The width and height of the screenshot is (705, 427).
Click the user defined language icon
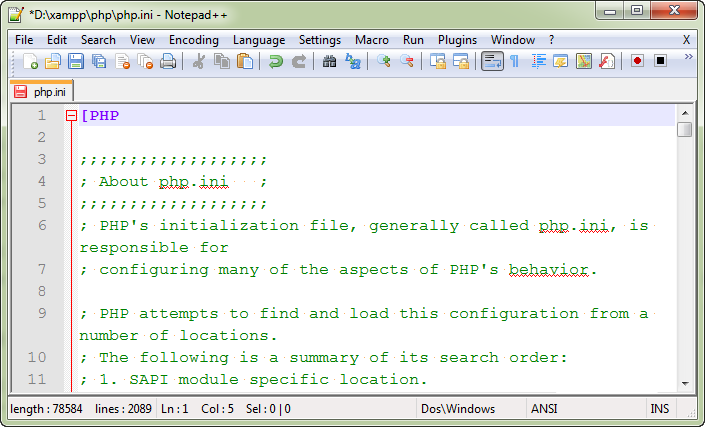[x=561, y=61]
